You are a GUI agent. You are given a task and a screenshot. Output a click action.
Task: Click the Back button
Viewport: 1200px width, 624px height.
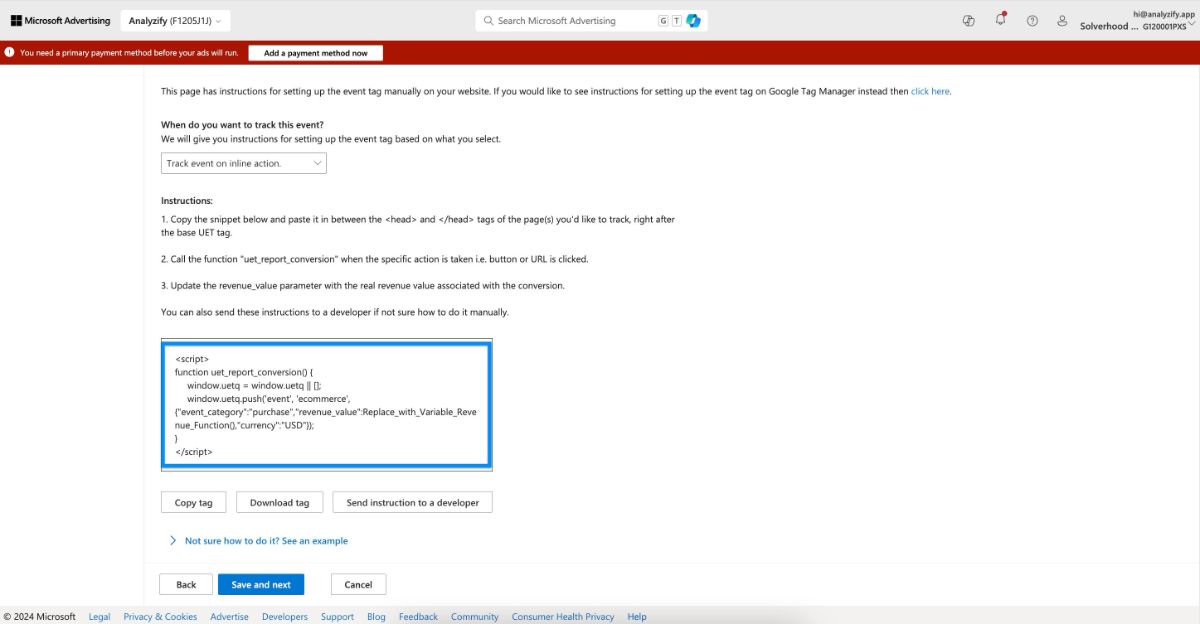tap(186, 585)
